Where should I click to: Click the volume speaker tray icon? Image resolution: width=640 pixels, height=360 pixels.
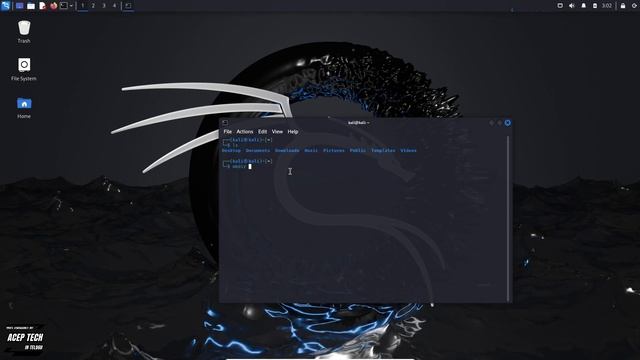tap(571, 6)
